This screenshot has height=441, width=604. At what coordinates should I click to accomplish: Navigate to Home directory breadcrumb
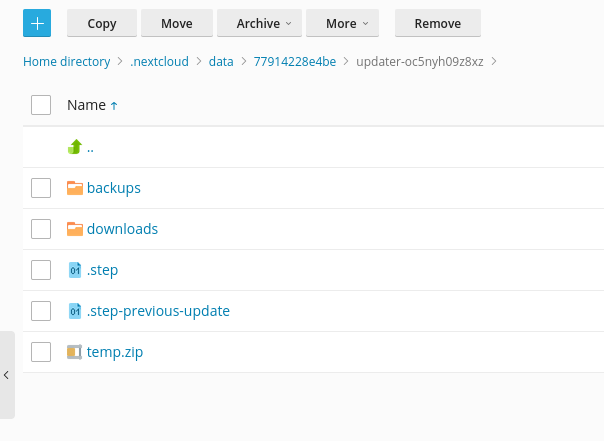[x=66, y=62]
